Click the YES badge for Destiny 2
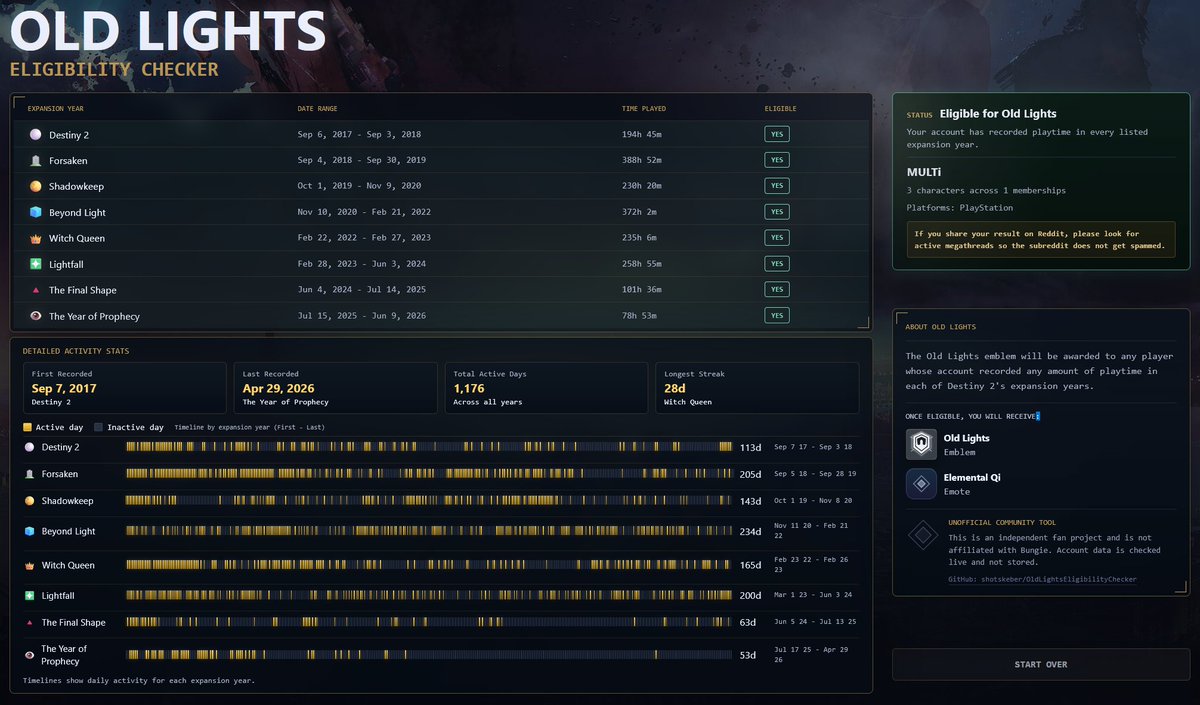Screen dimensions: 1200x705 tap(777, 134)
